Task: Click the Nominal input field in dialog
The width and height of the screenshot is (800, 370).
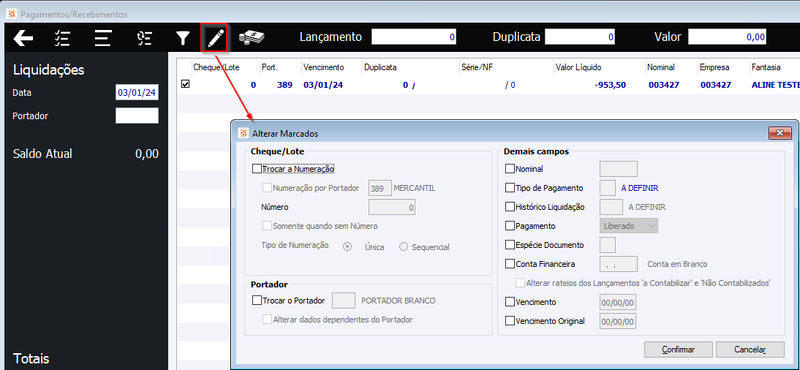Action: pos(618,168)
